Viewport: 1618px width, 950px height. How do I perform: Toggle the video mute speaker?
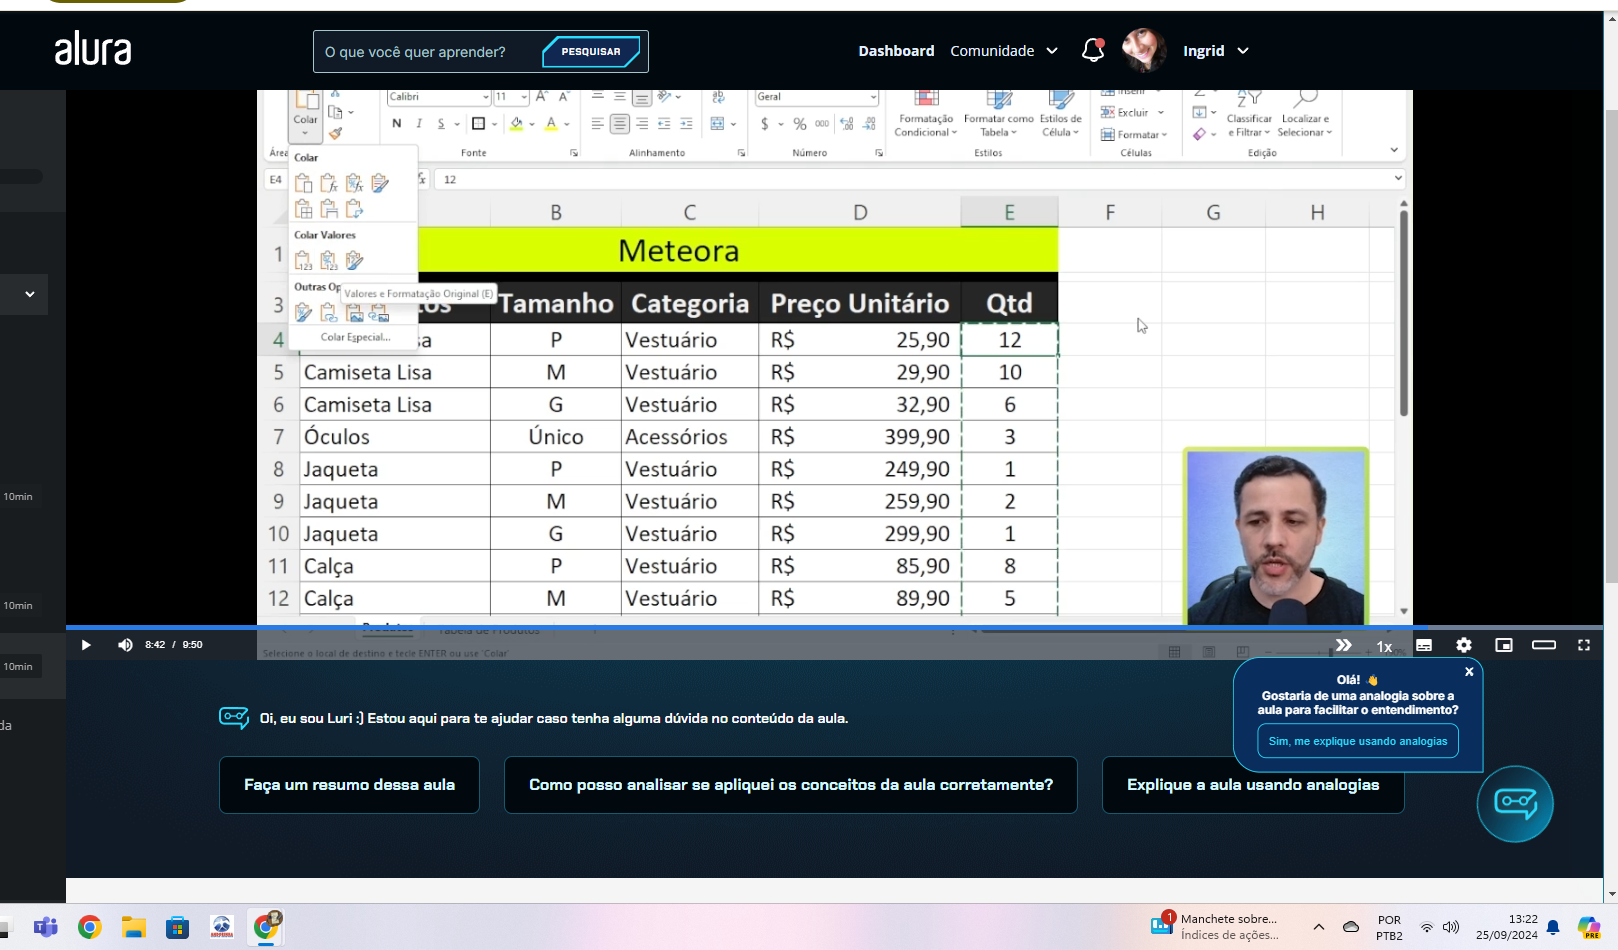coord(125,645)
